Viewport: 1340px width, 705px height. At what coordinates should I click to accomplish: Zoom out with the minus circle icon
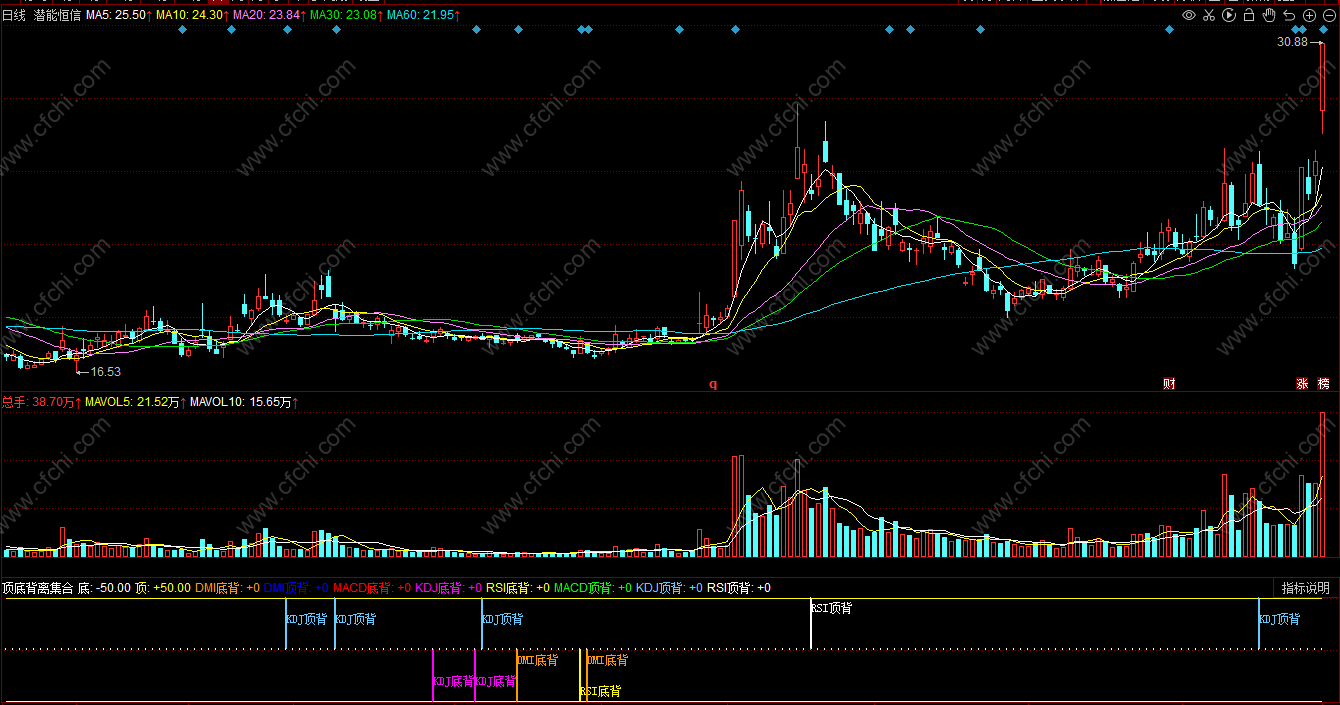(x=1328, y=15)
